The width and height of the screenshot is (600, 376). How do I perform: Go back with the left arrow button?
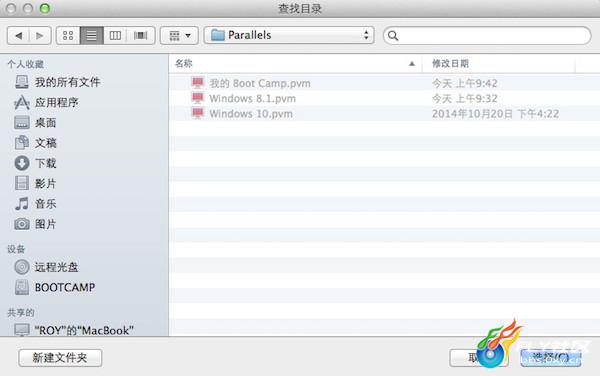point(18,36)
